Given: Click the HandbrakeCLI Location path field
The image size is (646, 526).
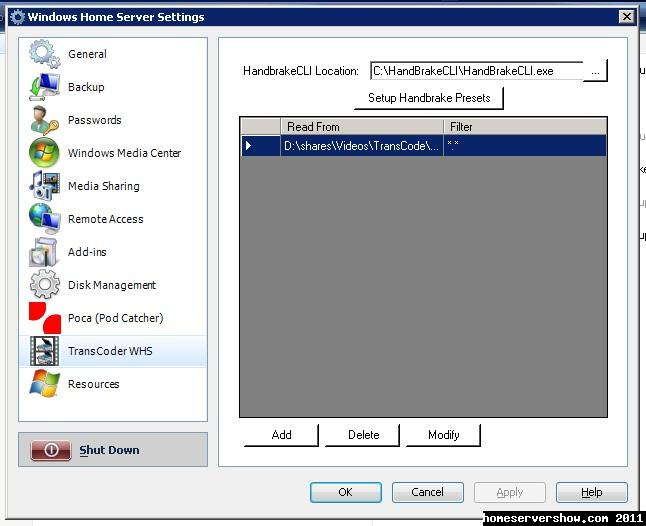Looking at the screenshot, I should 477,71.
